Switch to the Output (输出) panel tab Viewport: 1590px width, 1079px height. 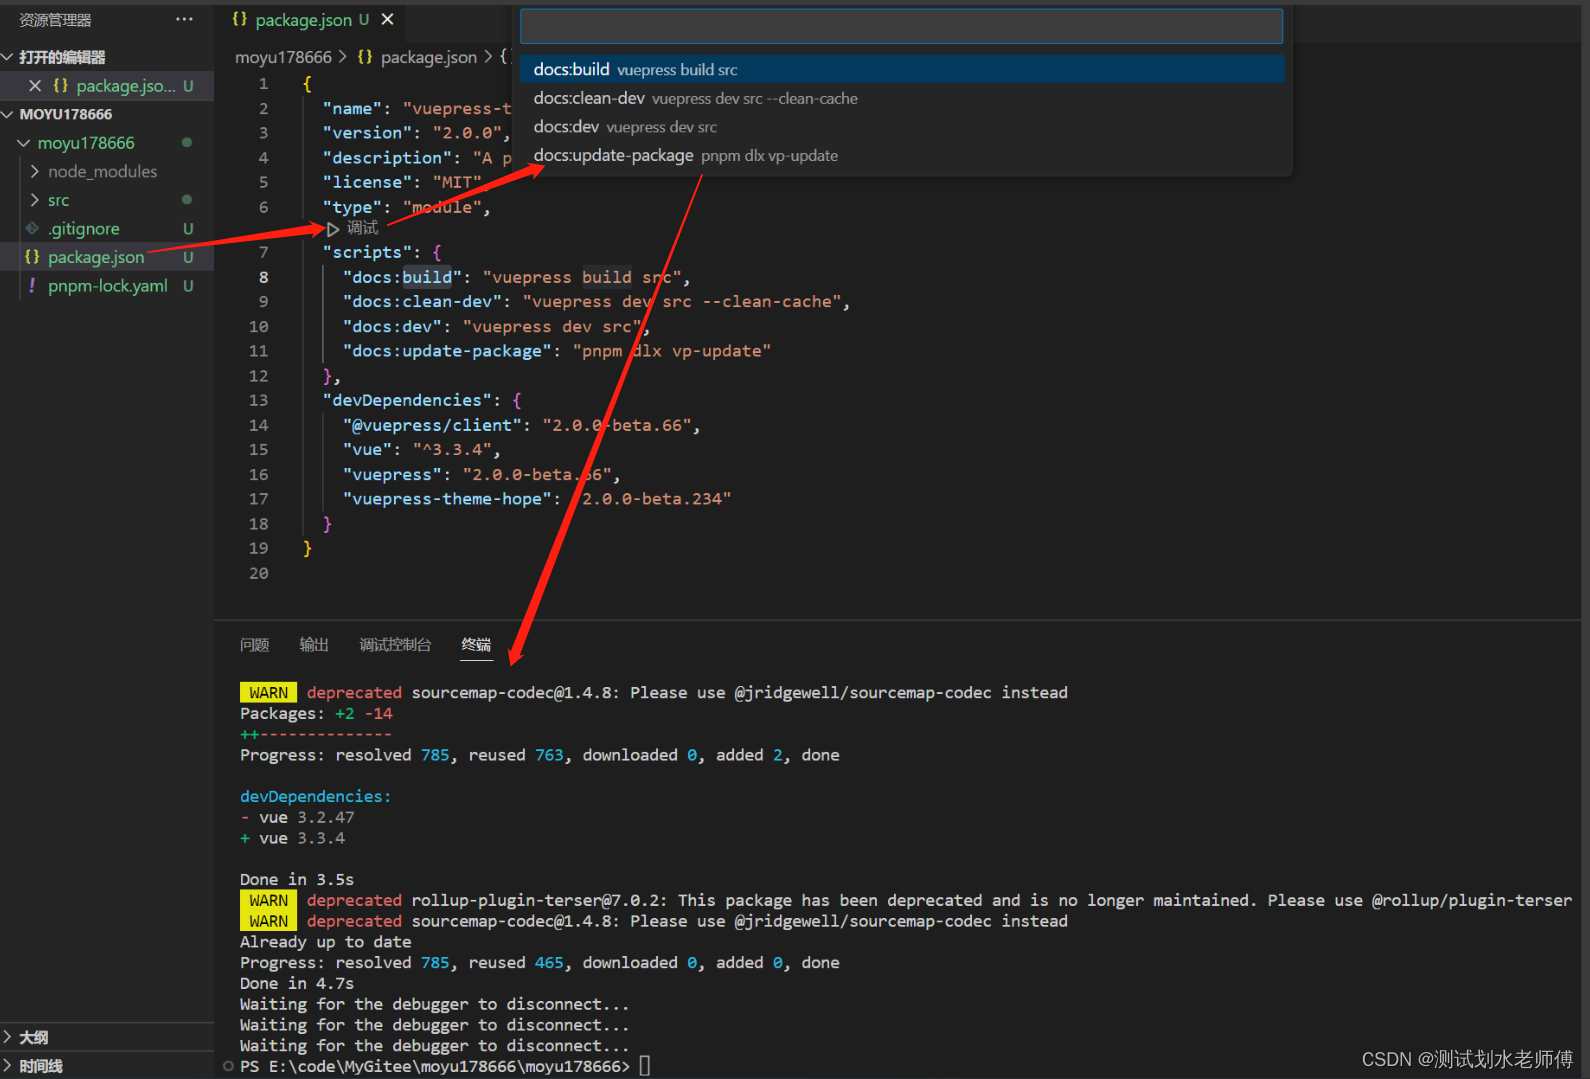coord(314,645)
